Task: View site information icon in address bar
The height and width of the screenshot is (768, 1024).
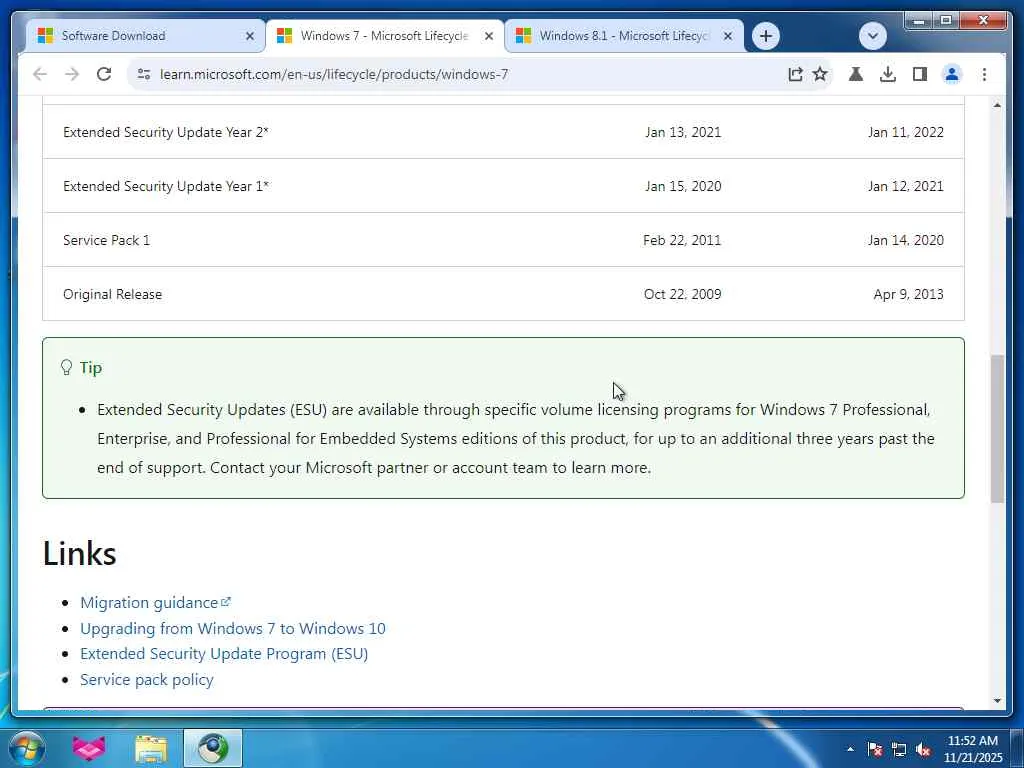Action: pos(144,74)
